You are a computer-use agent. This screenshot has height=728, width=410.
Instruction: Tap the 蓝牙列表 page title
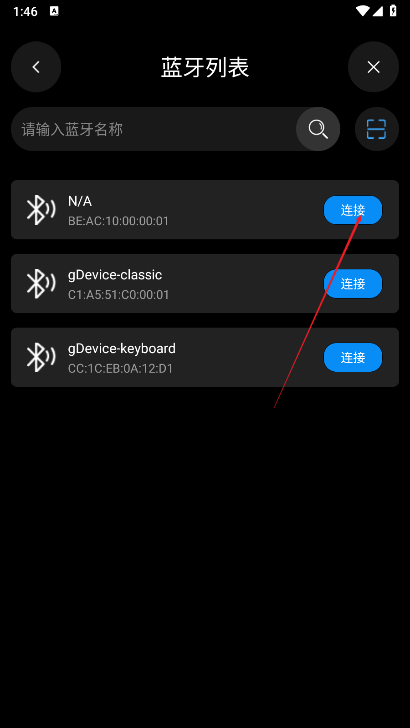205,67
